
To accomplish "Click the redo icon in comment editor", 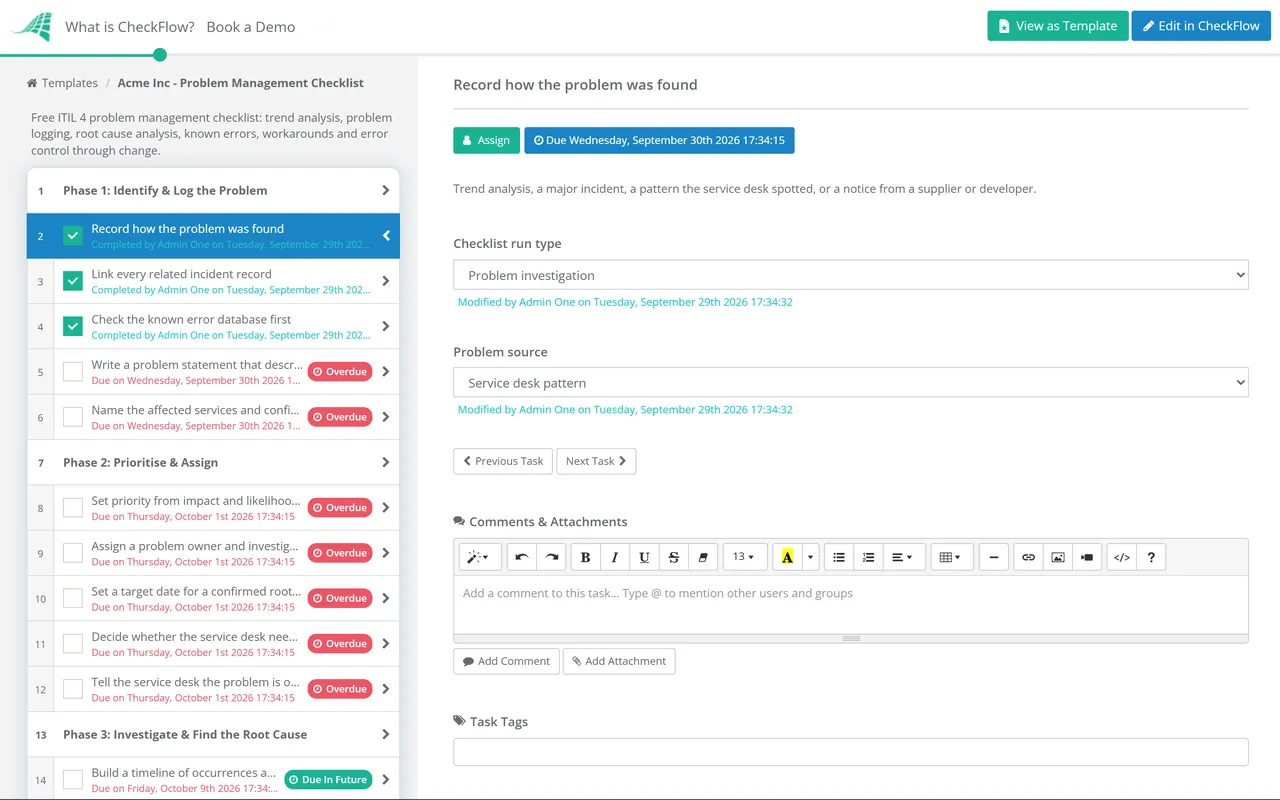I will pyautogui.click(x=551, y=557).
